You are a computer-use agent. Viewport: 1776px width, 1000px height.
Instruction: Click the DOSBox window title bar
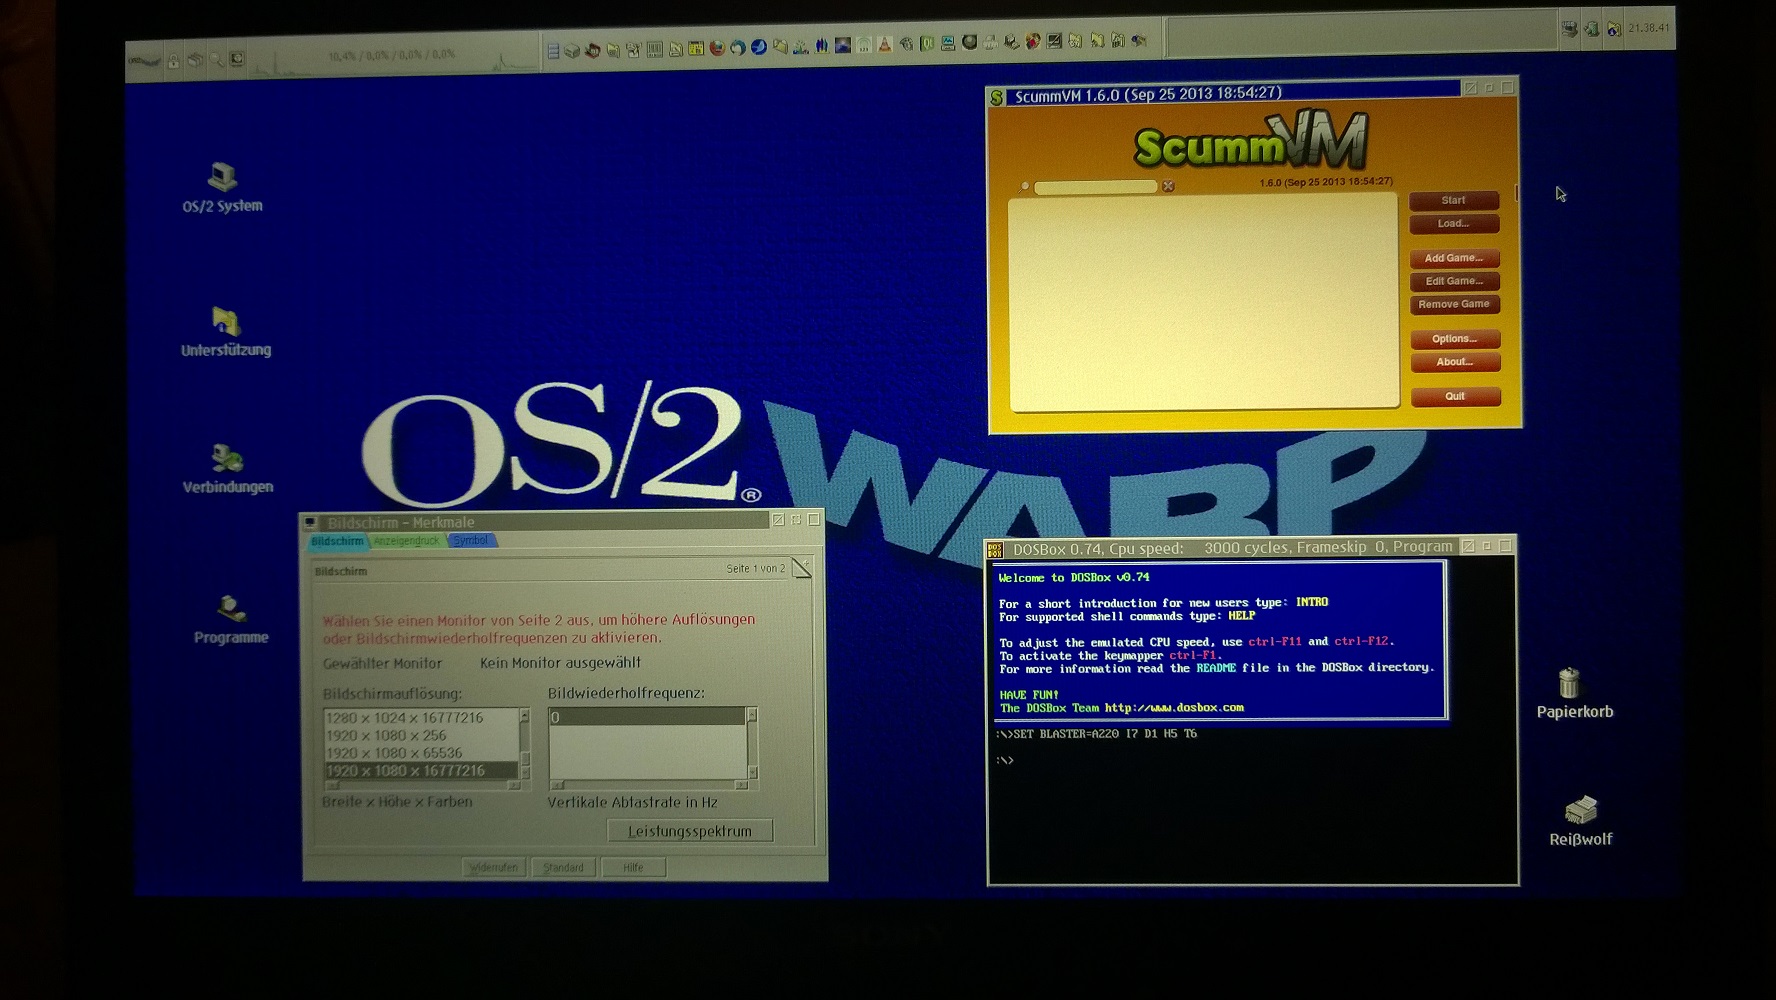click(1232, 548)
